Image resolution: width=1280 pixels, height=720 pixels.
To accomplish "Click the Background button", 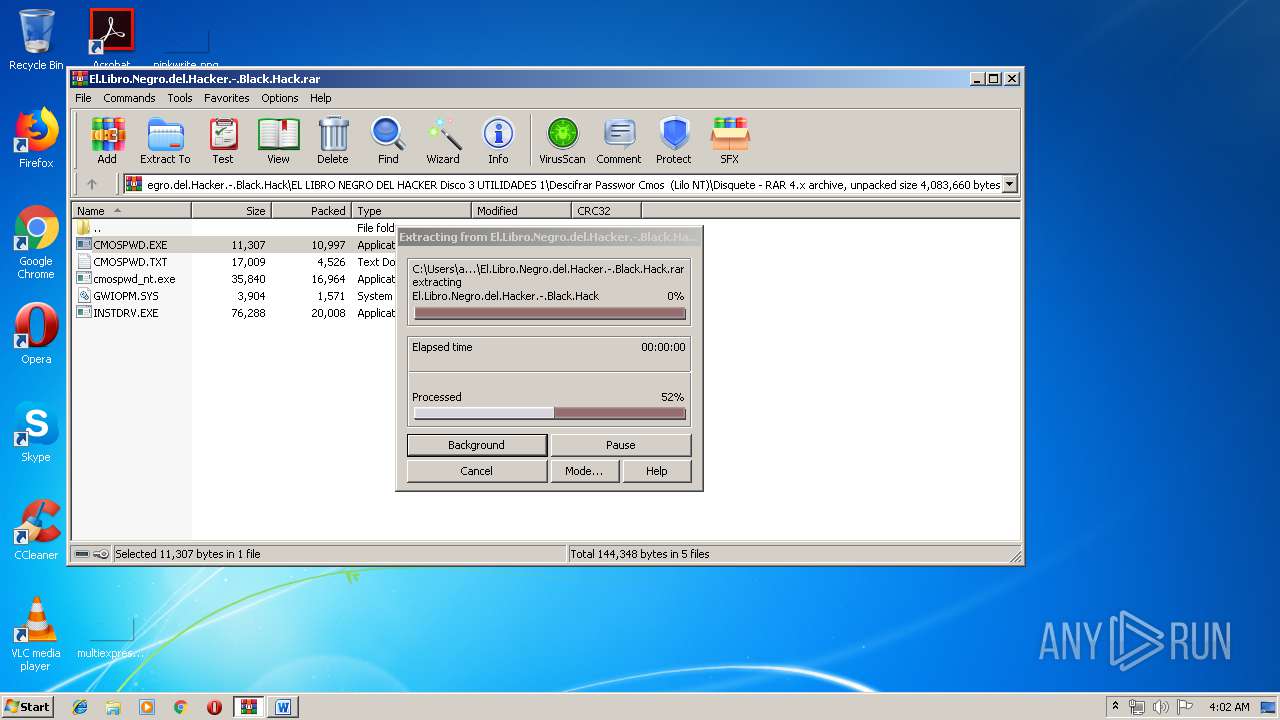I will pyautogui.click(x=477, y=445).
